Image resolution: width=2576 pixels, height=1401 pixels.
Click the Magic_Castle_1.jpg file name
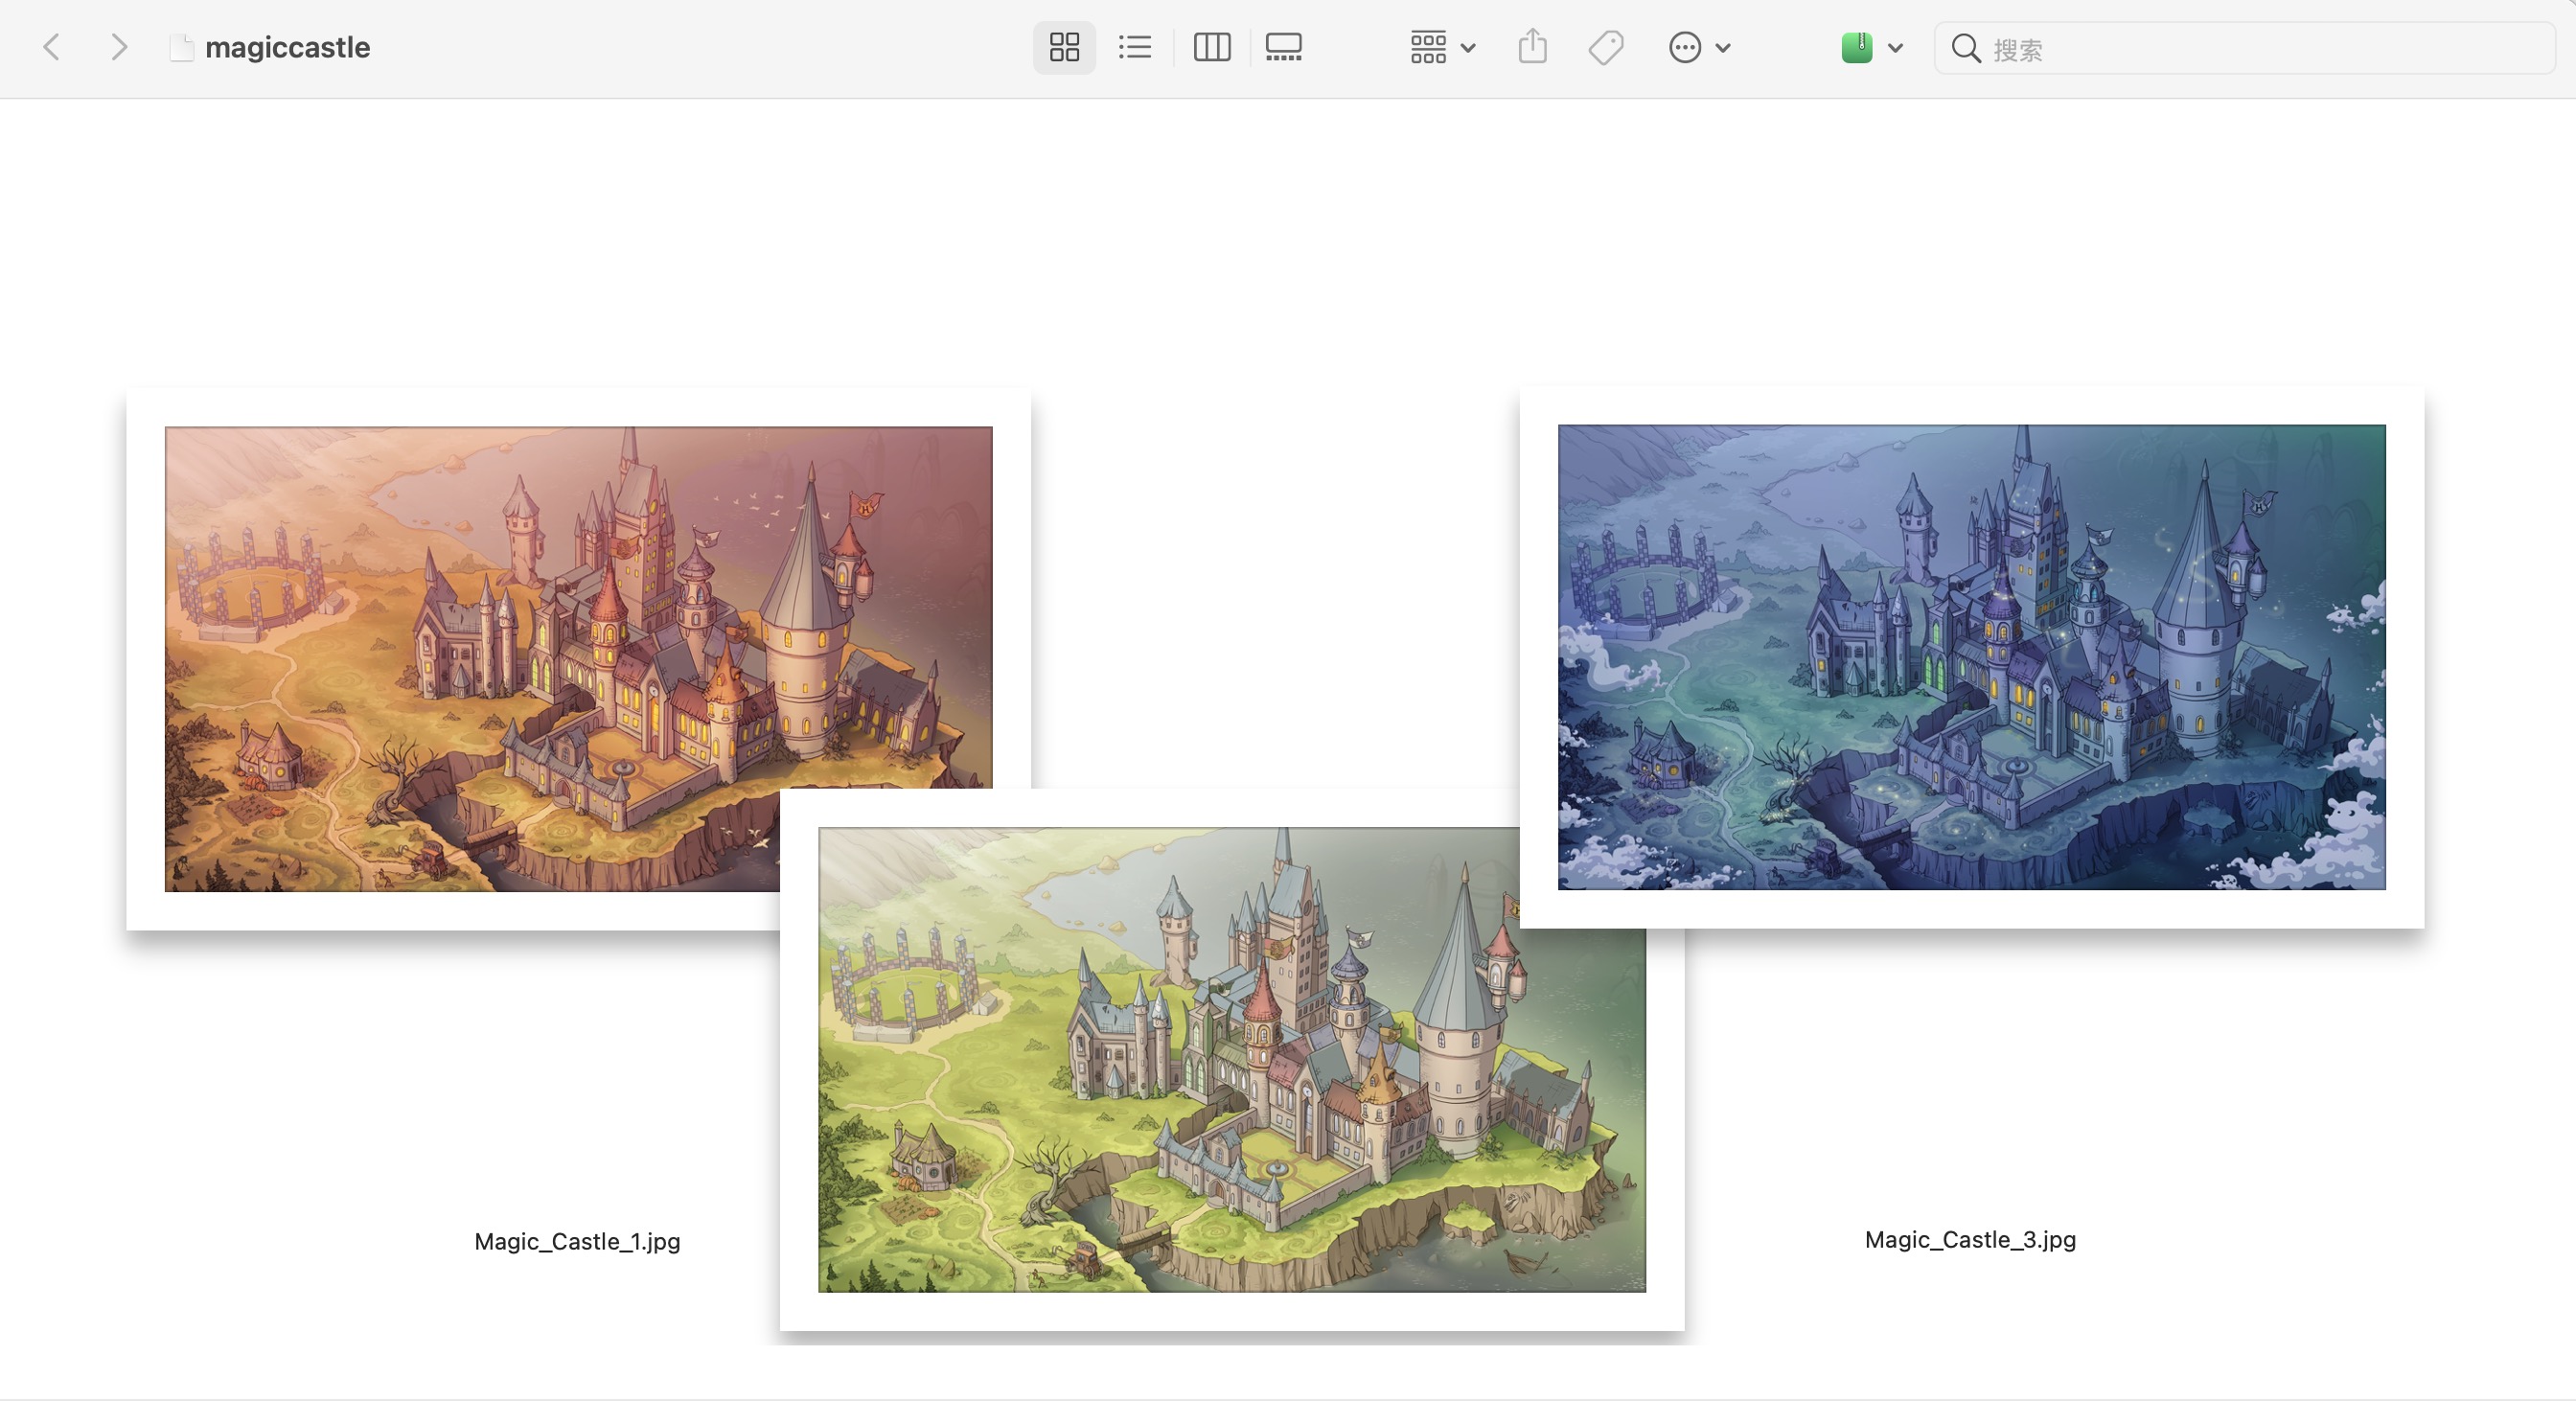tap(577, 1241)
